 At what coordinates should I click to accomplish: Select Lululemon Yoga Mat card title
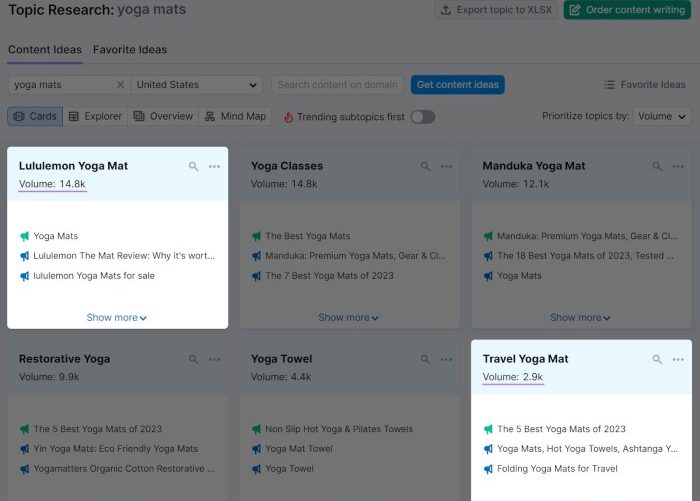coord(73,166)
